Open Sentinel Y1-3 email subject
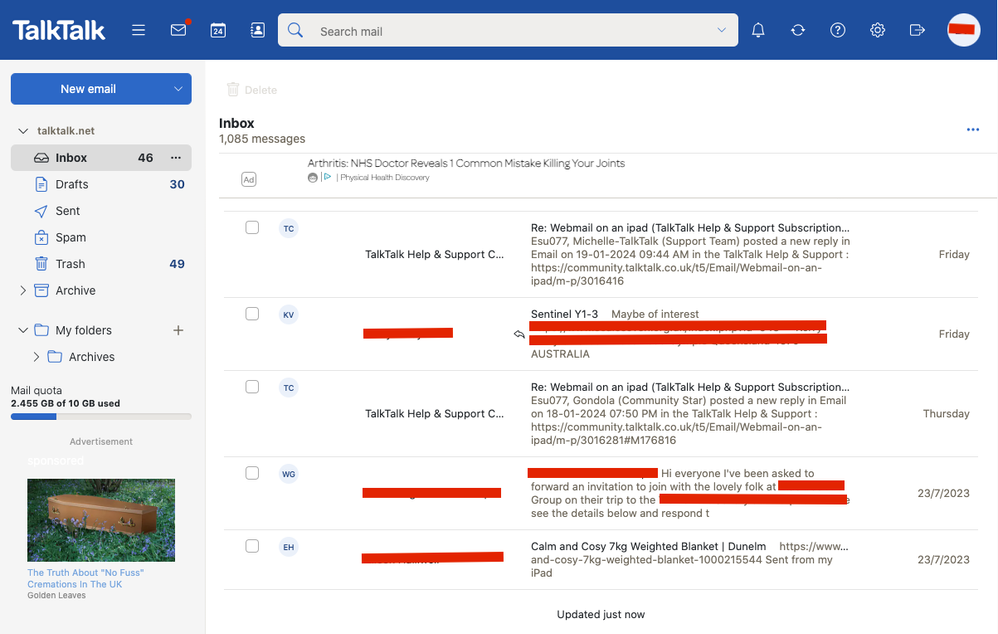Image resolution: width=998 pixels, height=634 pixels. click(565, 314)
